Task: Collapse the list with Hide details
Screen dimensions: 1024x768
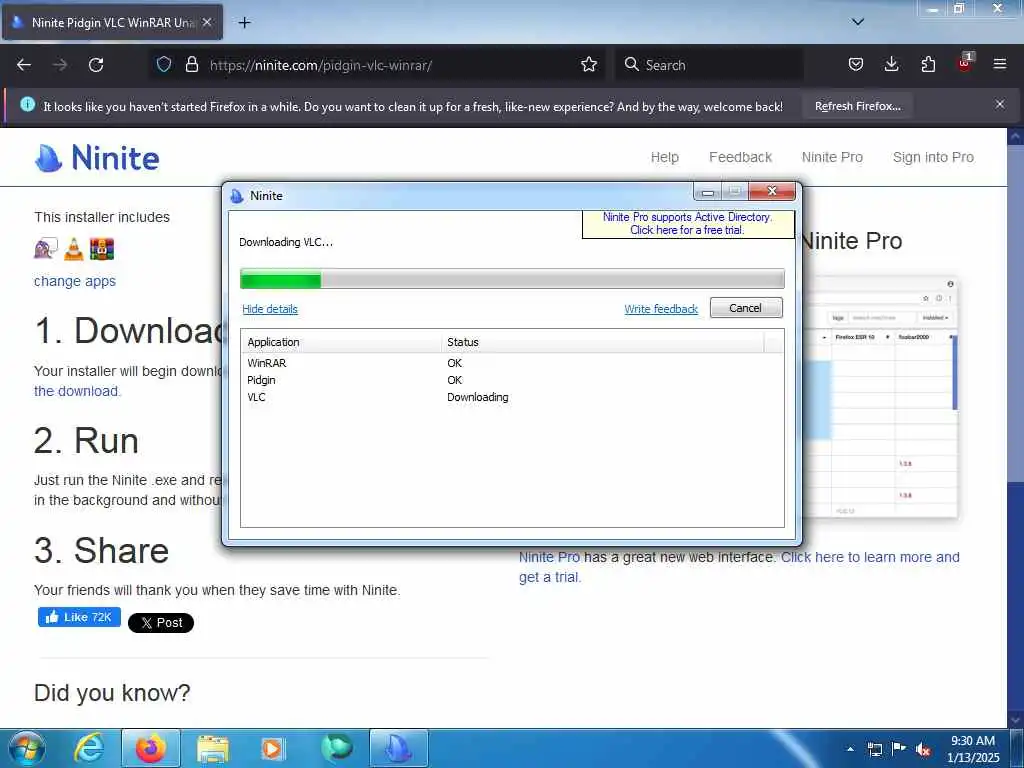Action: (270, 309)
